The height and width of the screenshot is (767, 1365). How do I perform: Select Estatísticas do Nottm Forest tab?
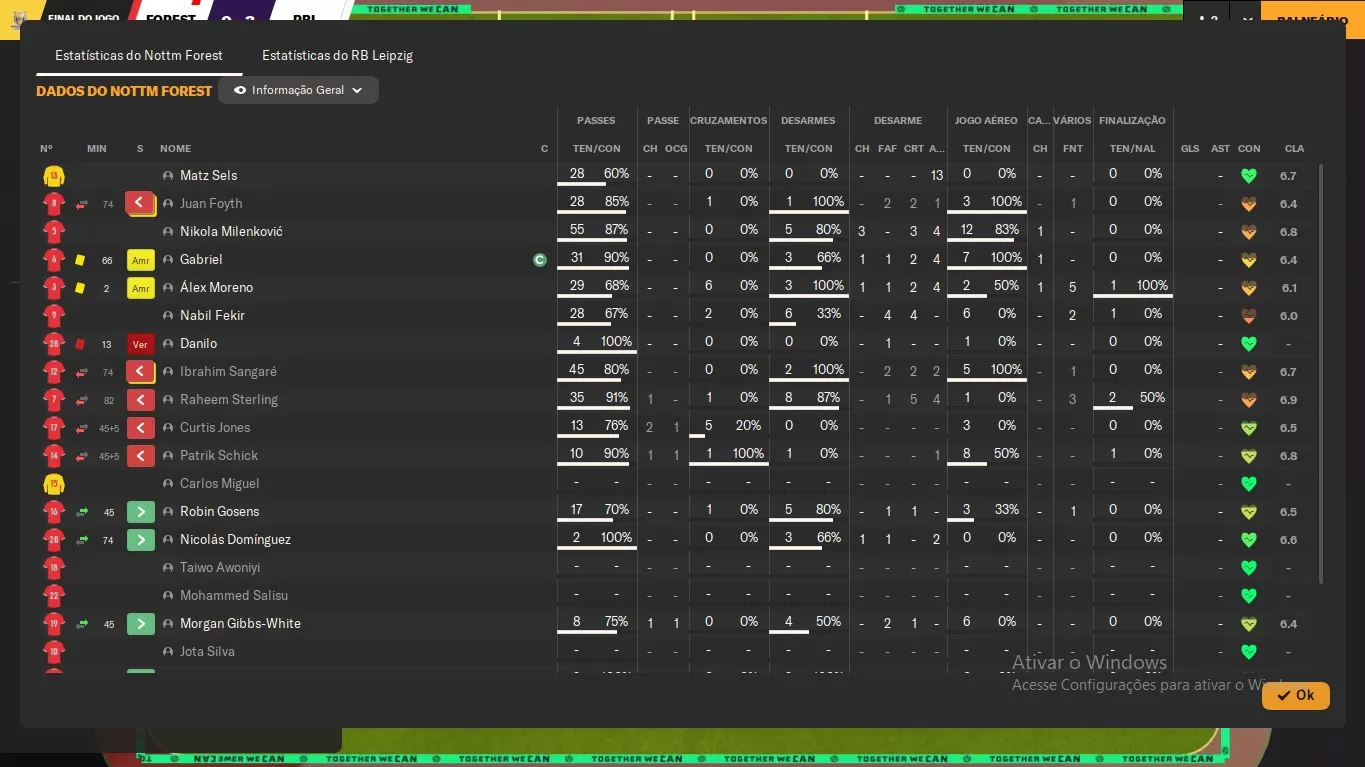tap(139, 55)
